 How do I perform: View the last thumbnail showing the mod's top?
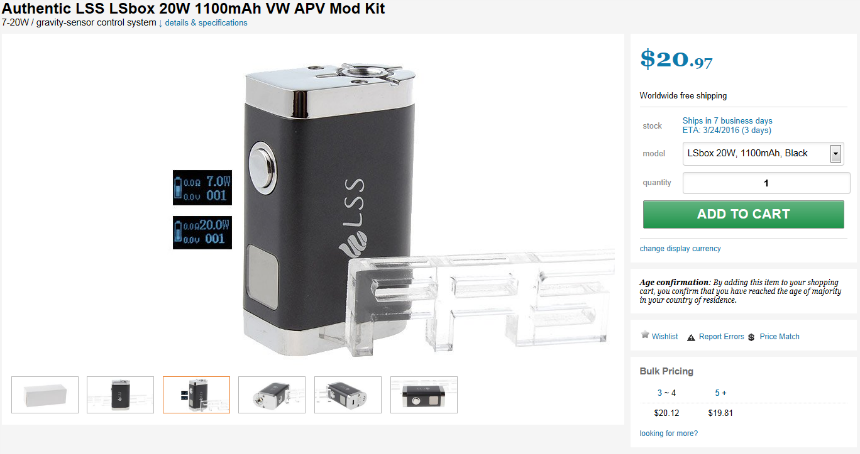424,395
